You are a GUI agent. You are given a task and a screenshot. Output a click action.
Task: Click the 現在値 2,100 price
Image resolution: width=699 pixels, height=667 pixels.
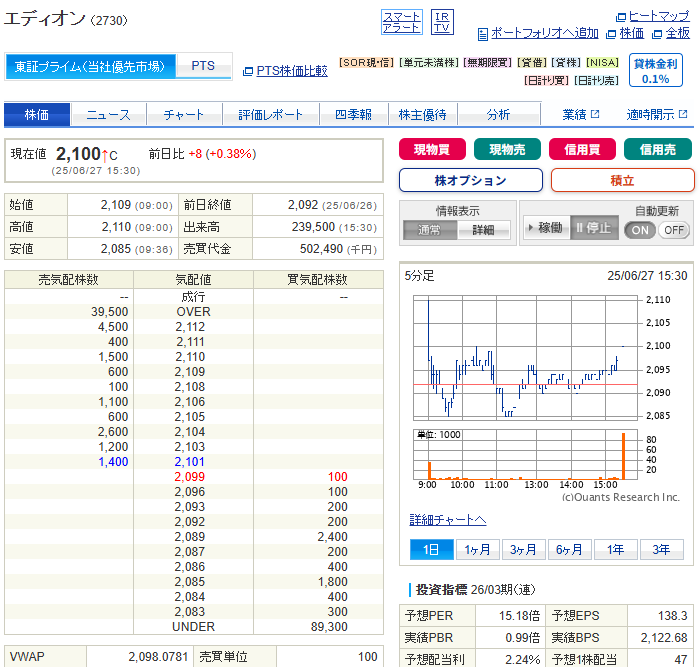[78, 154]
